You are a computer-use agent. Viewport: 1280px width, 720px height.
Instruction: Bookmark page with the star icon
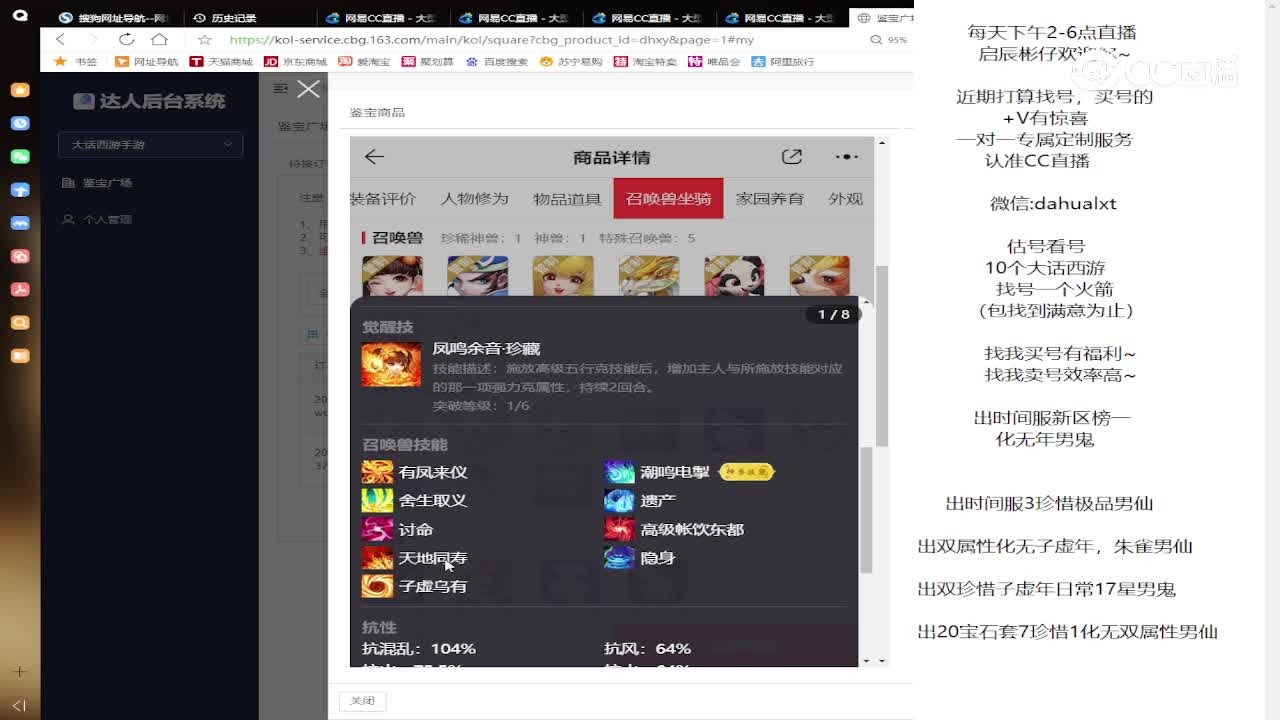click(205, 40)
